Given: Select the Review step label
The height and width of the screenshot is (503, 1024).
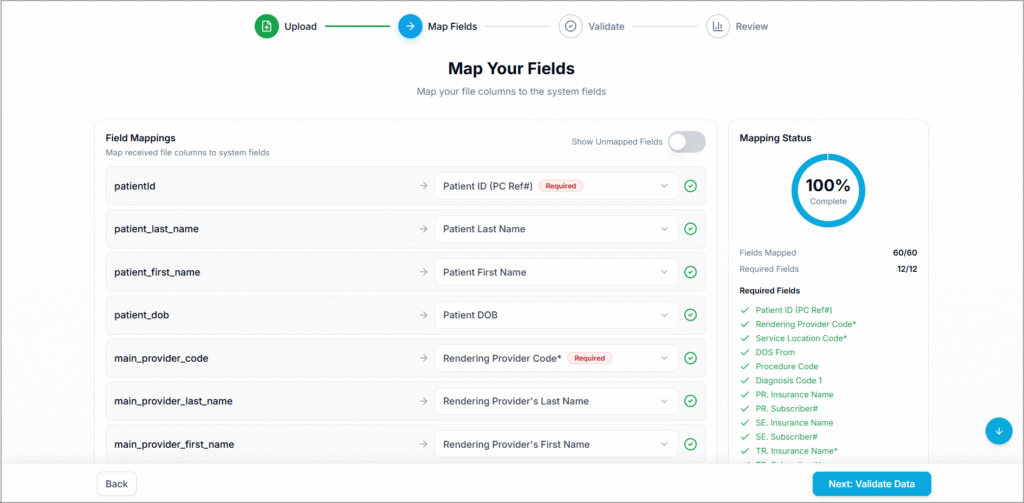Looking at the screenshot, I should [752, 27].
